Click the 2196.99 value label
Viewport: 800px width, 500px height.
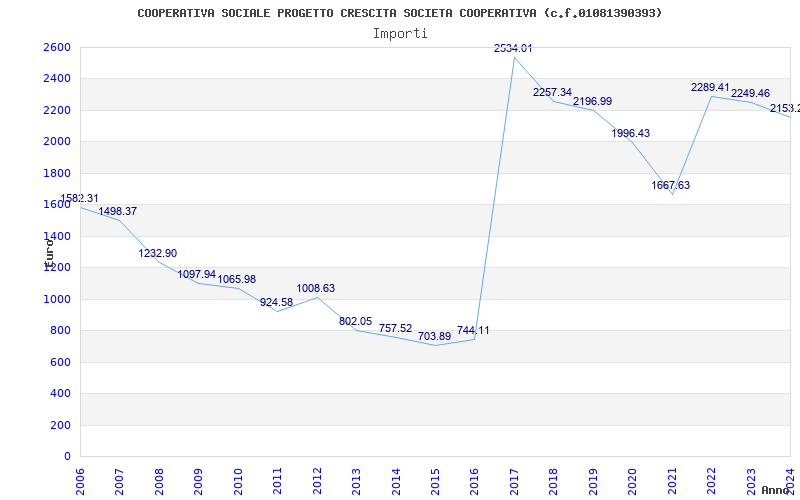(592, 102)
